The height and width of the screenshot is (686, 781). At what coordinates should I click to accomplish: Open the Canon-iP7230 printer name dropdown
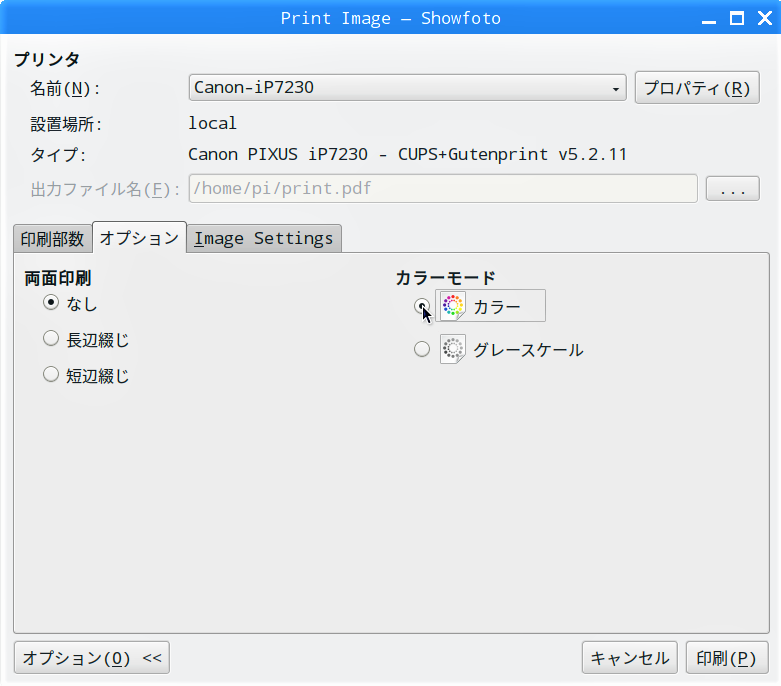[407, 88]
